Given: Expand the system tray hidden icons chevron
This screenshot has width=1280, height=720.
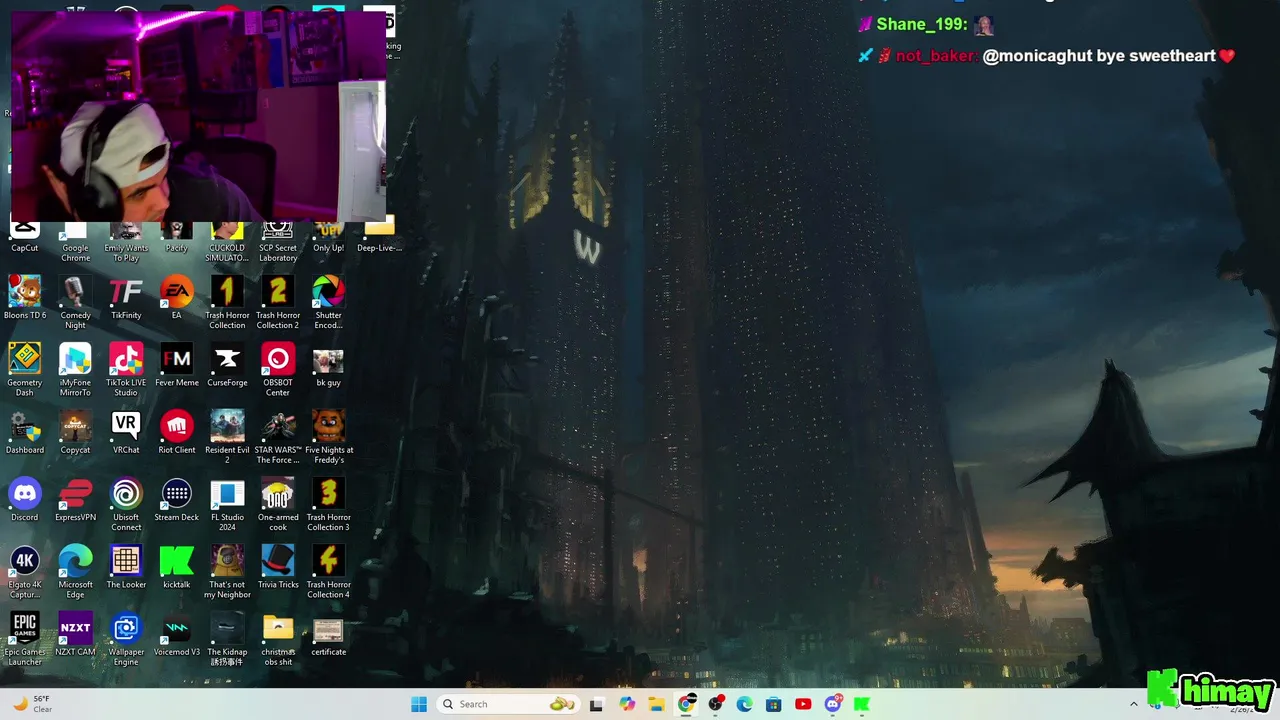Looking at the screenshot, I should pyautogui.click(x=1133, y=704).
